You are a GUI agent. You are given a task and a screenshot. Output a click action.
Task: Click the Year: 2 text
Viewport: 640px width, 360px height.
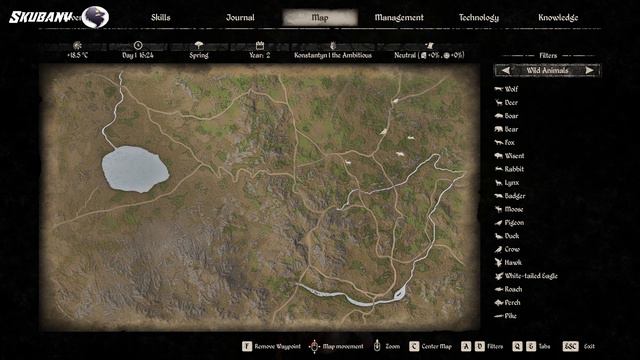pos(260,55)
